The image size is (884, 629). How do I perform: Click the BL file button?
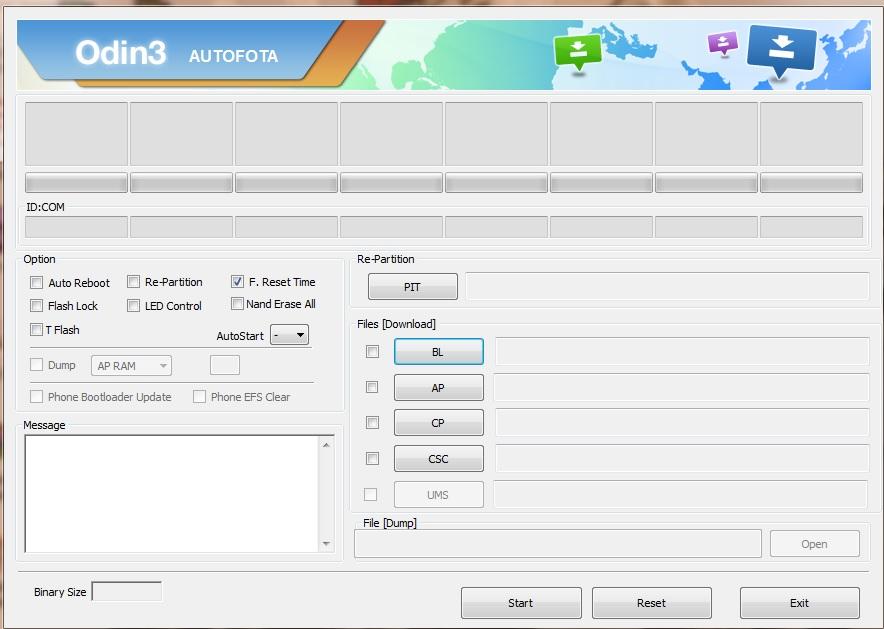(439, 352)
